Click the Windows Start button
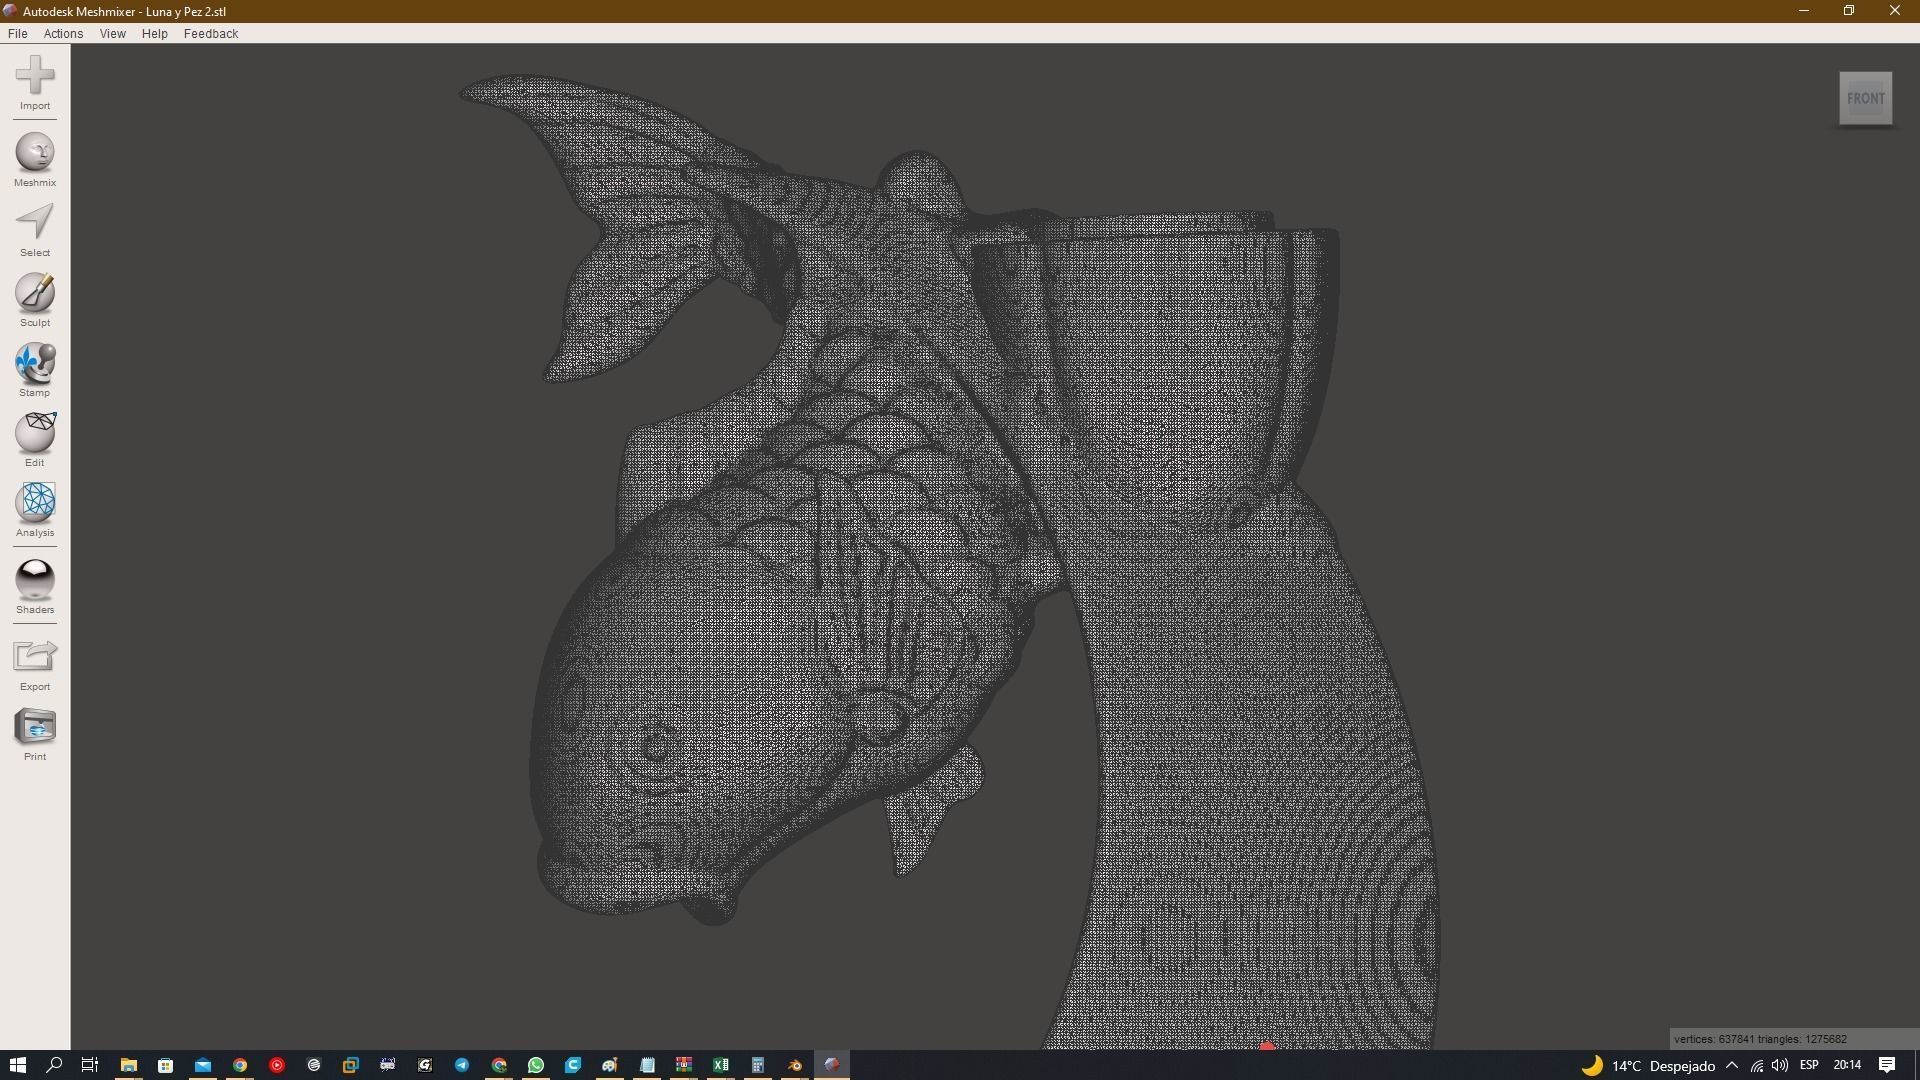The height and width of the screenshot is (1080, 1920). (15, 1065)
